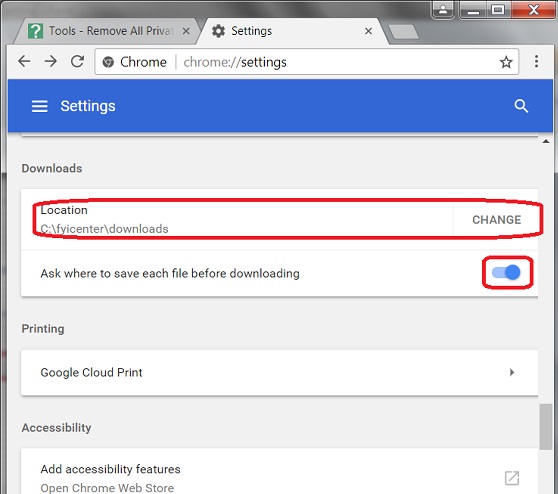Click the browser forward arrow
The width and height of the screenshot is (558, 494).
tap(51, 62)
